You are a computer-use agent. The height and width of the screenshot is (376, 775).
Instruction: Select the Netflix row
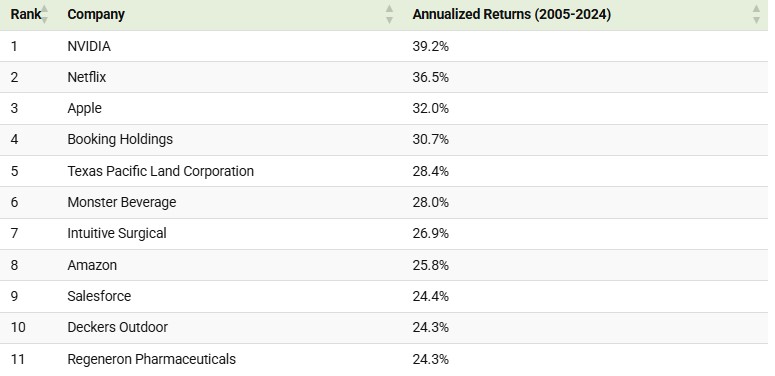coord(384,78)
